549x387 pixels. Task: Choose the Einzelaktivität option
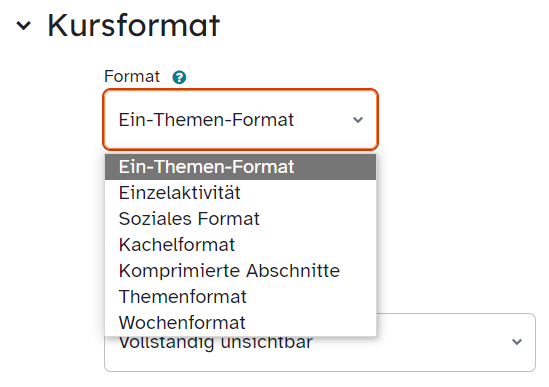tap(241, 193)
